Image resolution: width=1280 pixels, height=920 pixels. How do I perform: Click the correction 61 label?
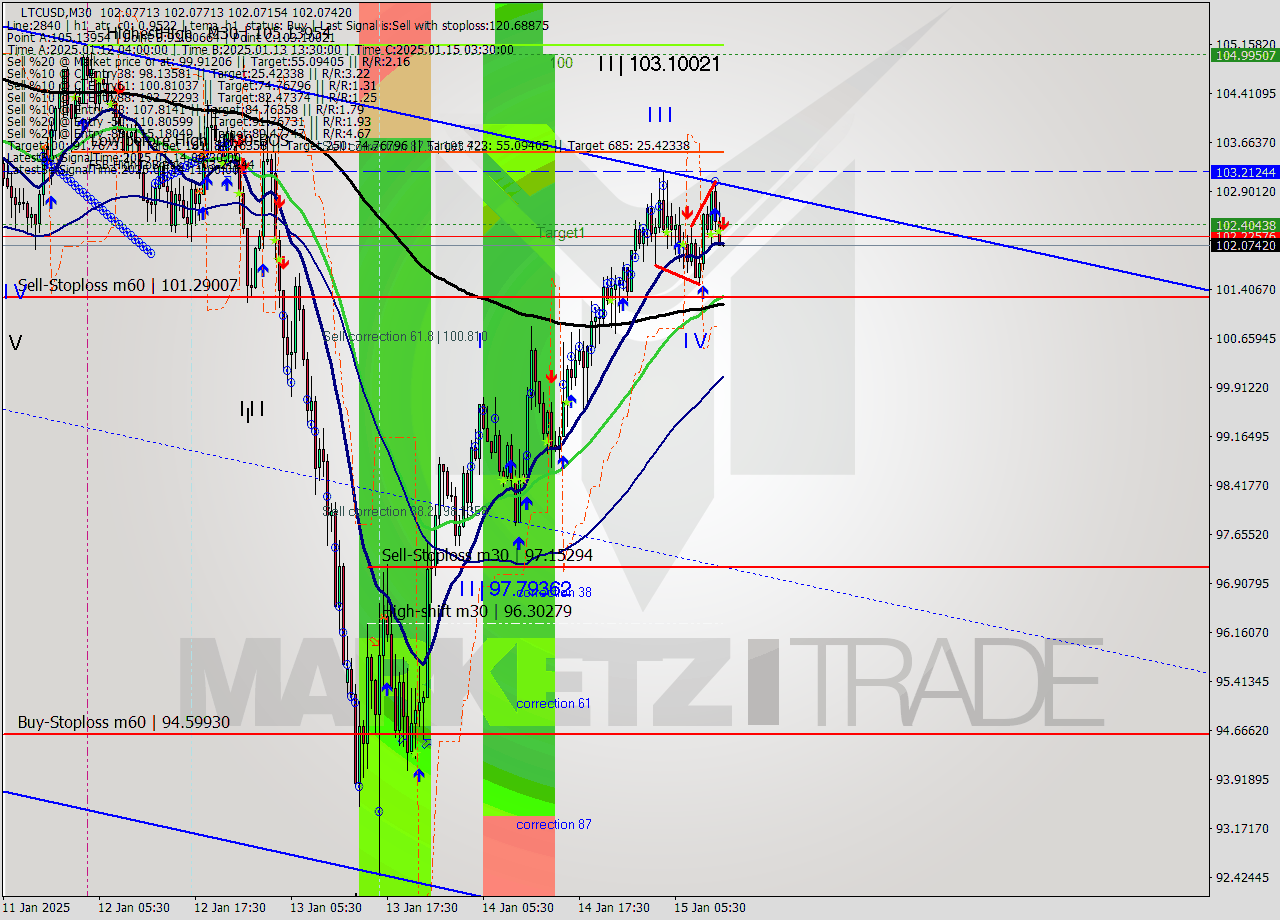pyautogui.click(x=553, y=704)
